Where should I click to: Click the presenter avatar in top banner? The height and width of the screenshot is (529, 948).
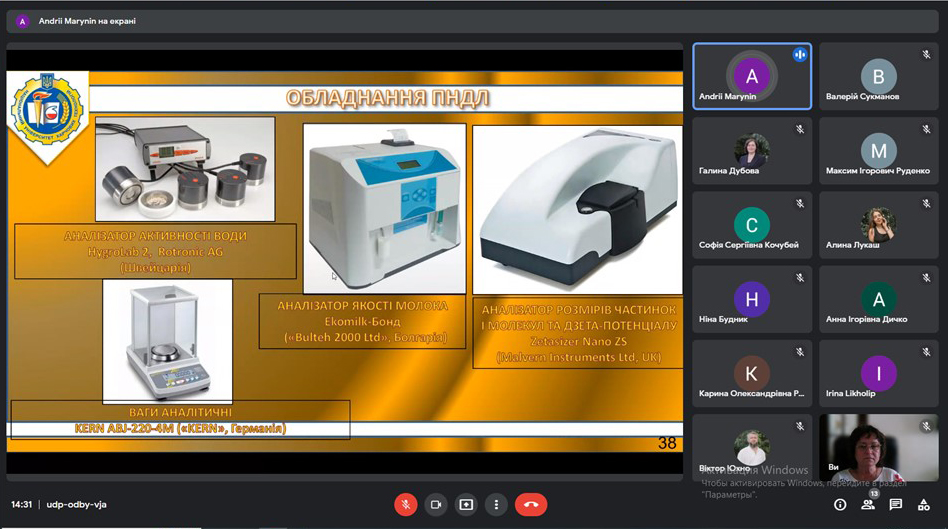[23, 21]
